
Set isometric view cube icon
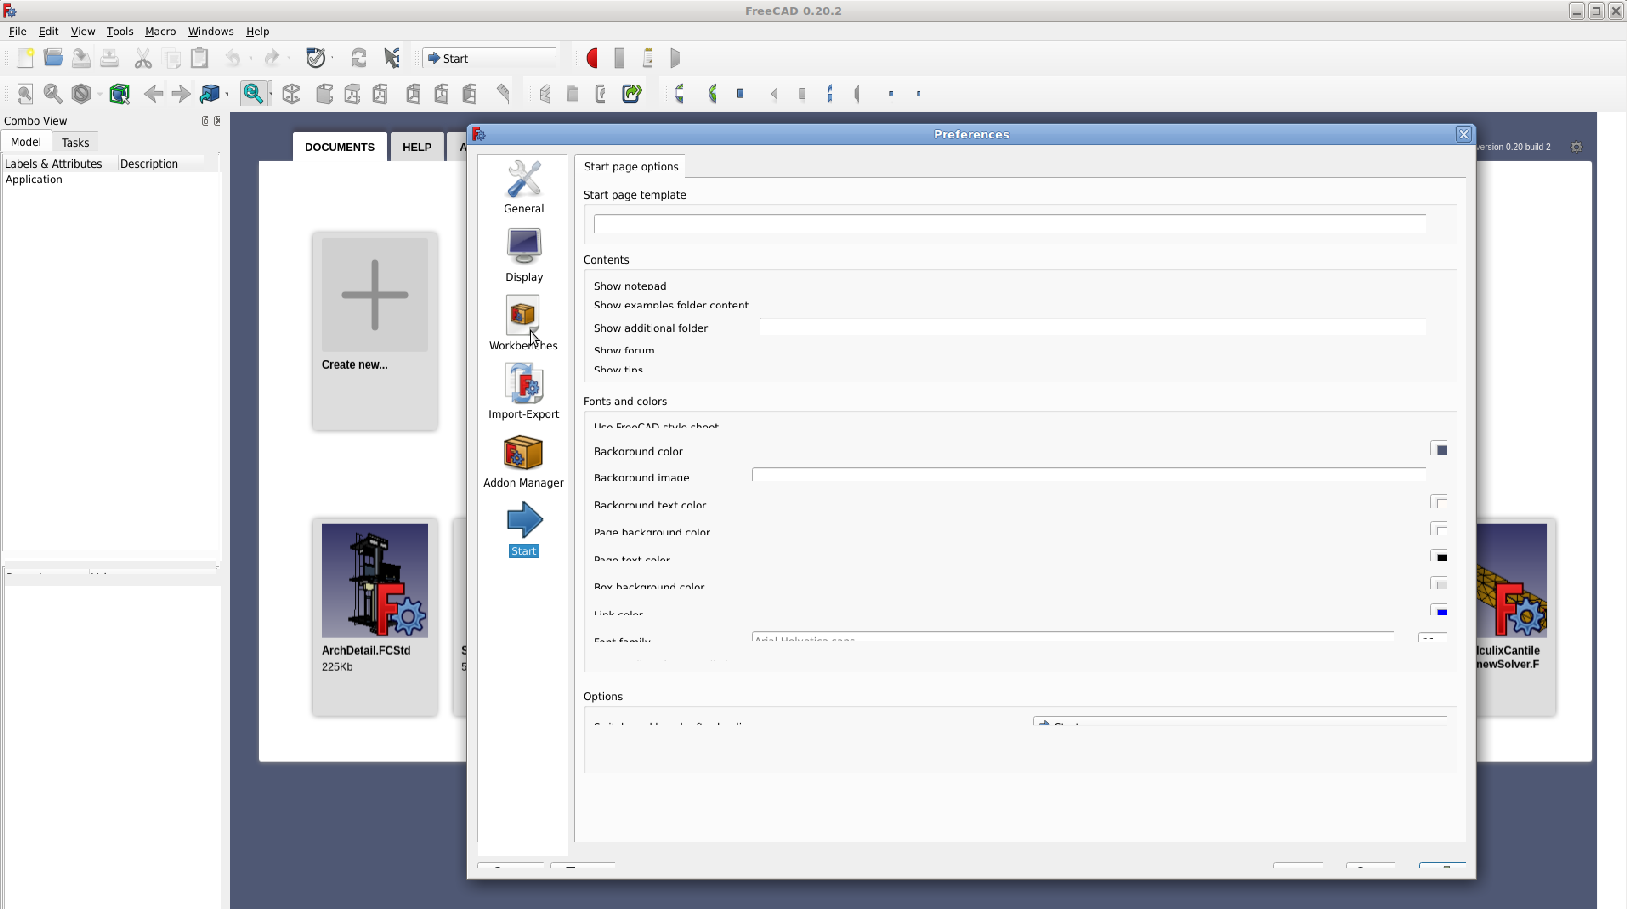[x=291, y=93]
